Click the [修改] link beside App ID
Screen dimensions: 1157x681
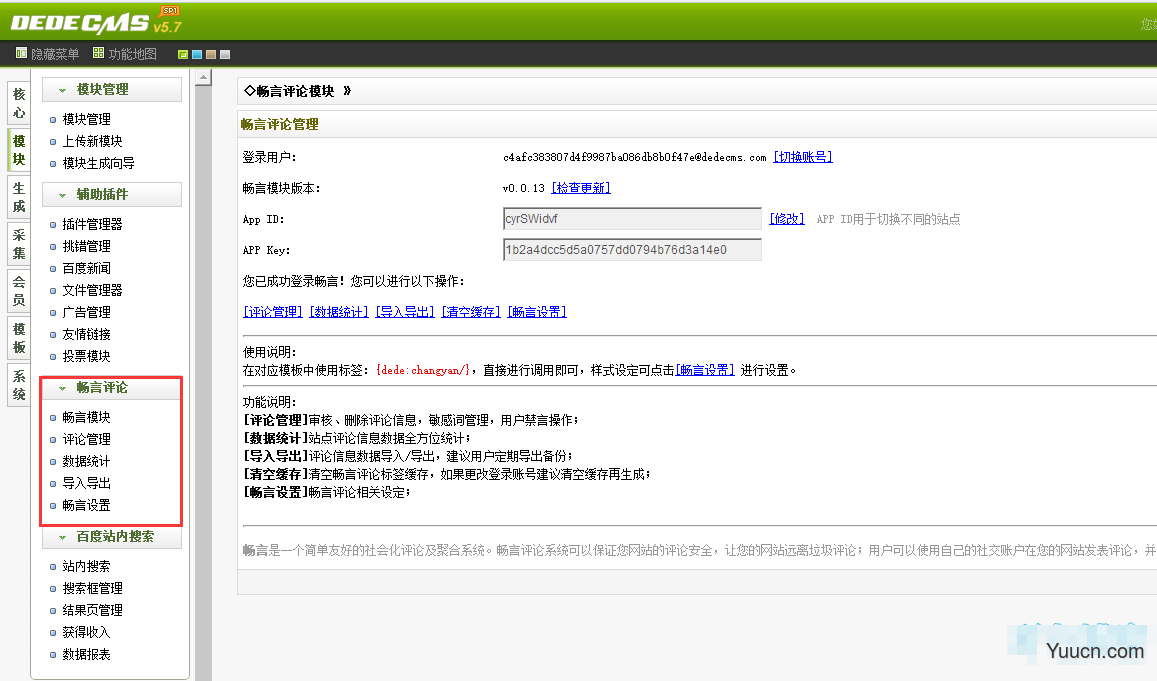pos(787,219)
